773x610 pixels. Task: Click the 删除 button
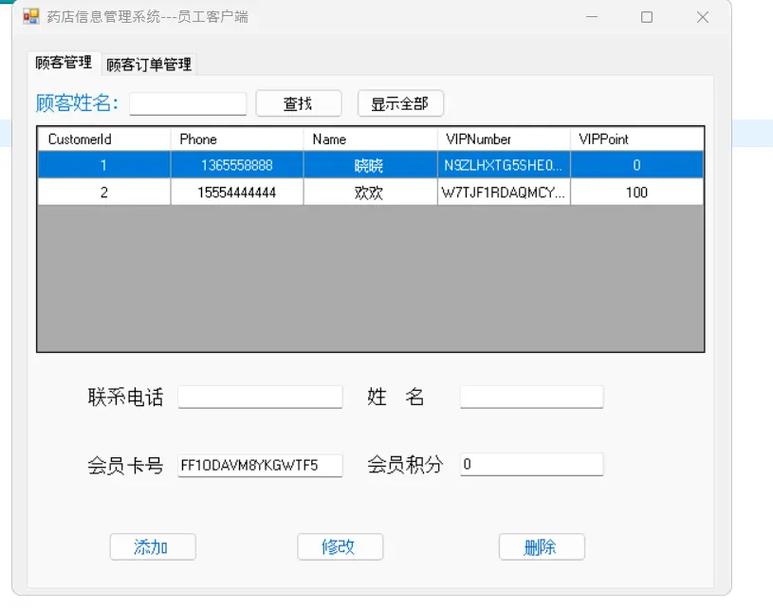coord(542,547)
